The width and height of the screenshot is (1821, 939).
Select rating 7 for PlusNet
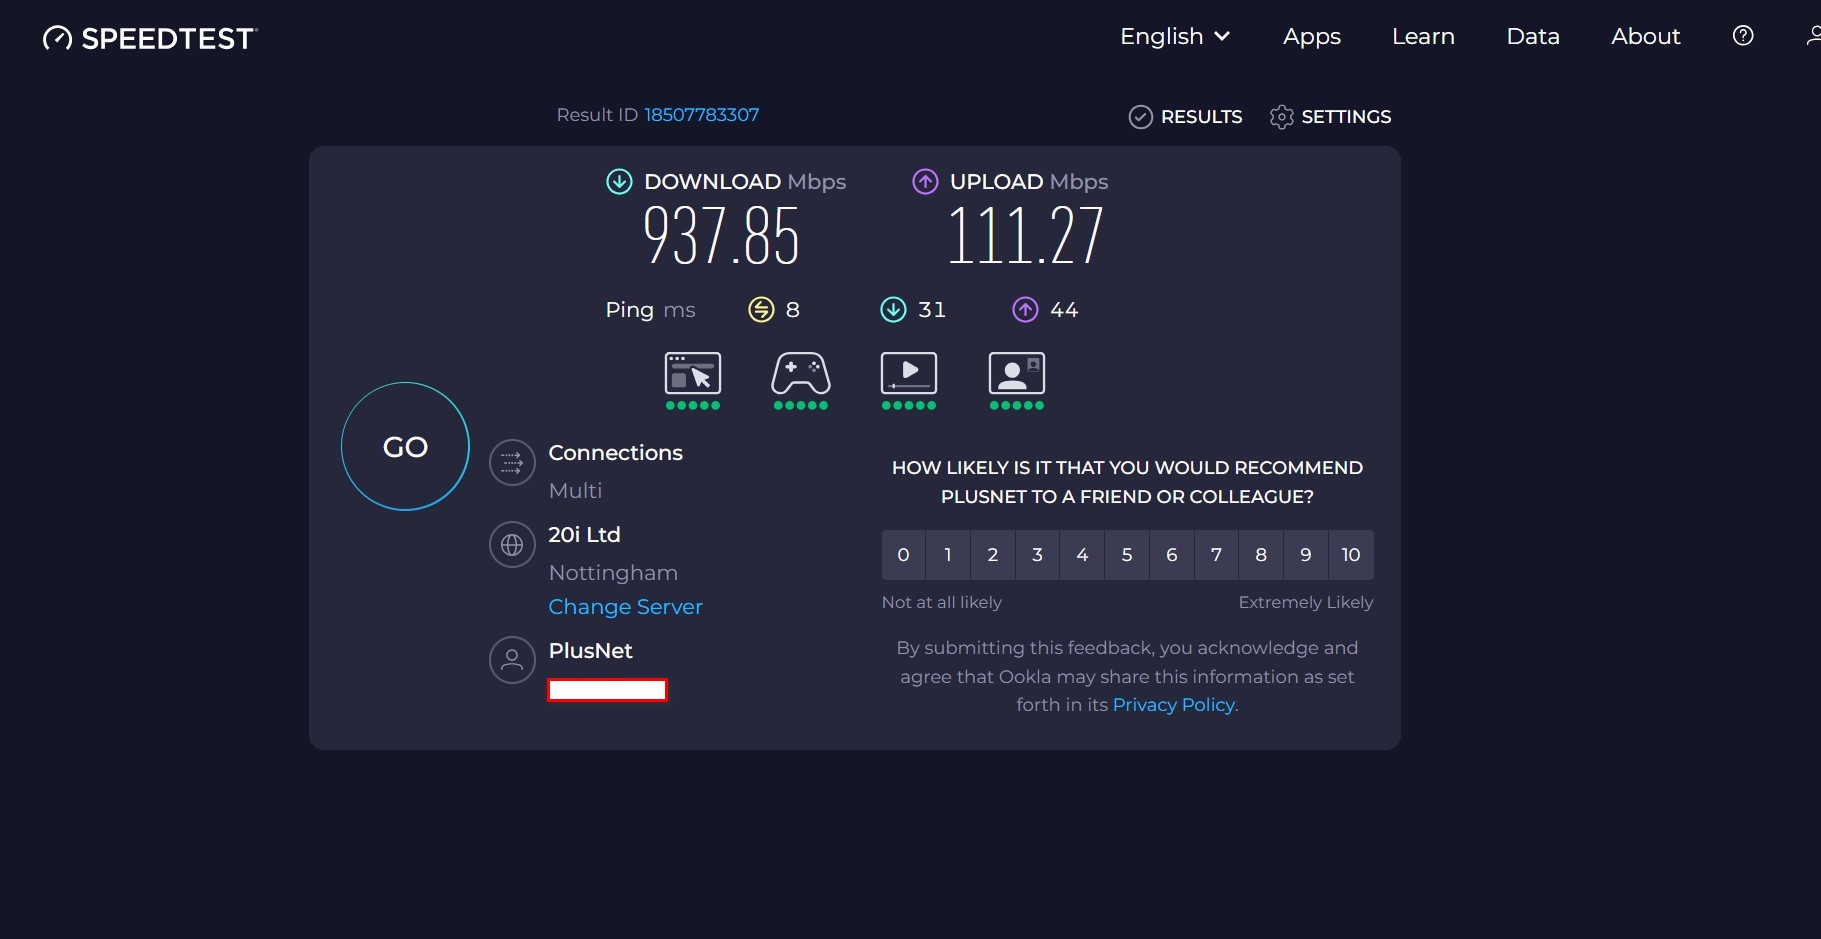click(x=1216, y=555)
